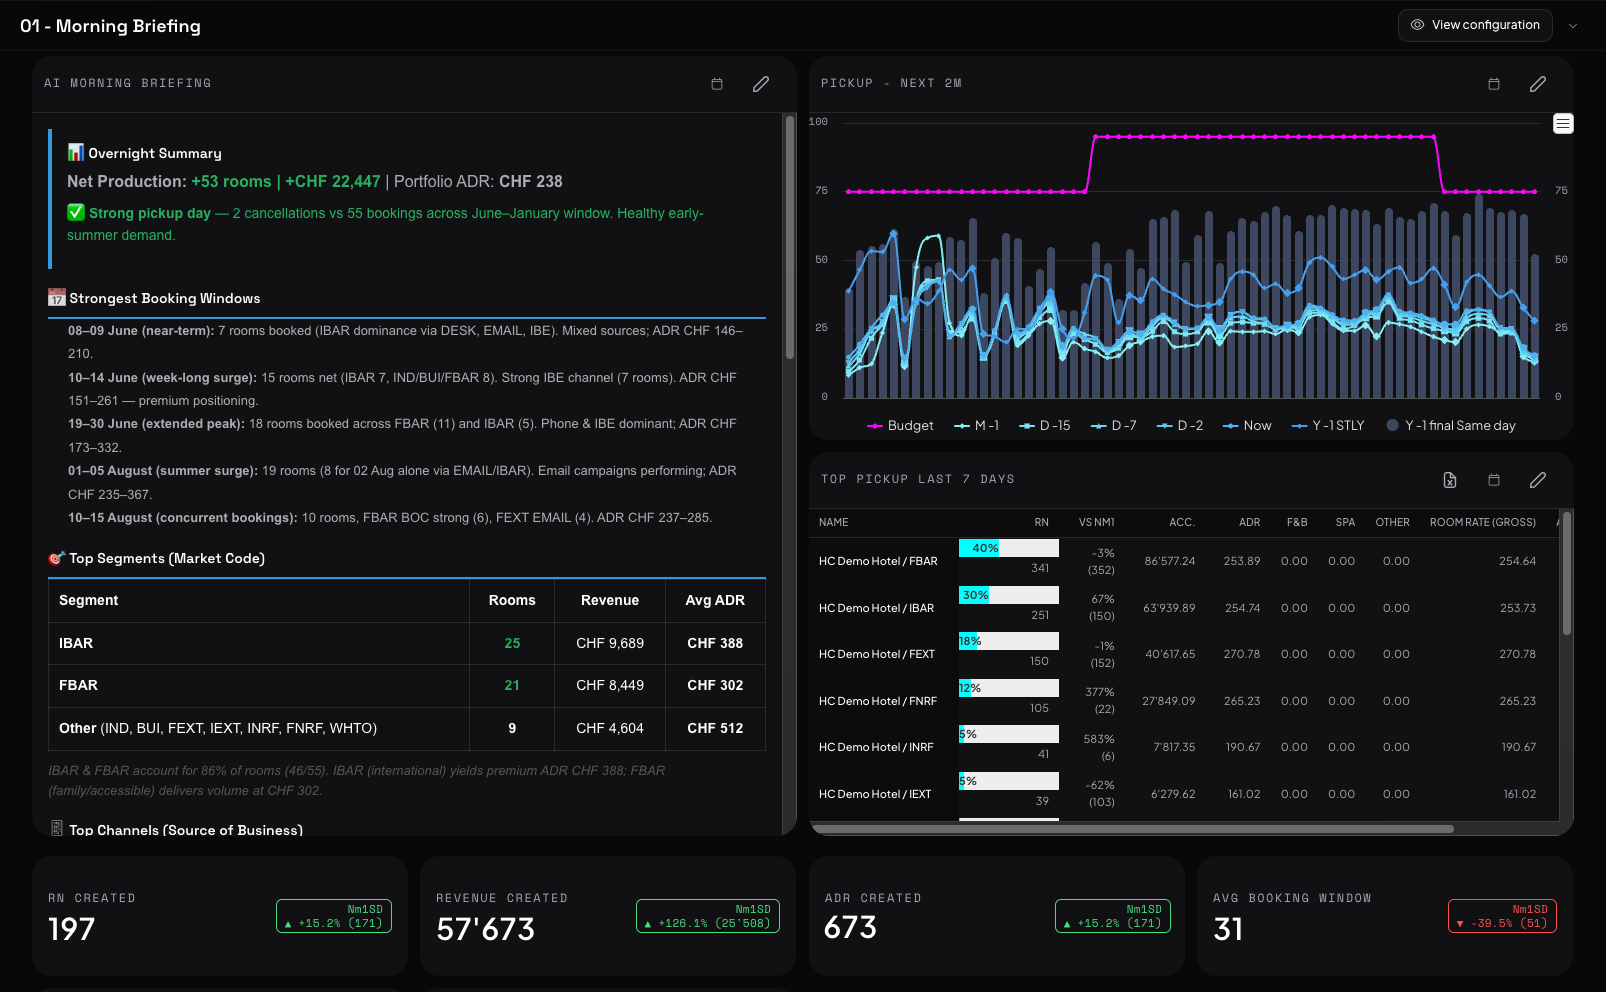
Task: Click the Avg ADR column header
Action: (715, 600)
